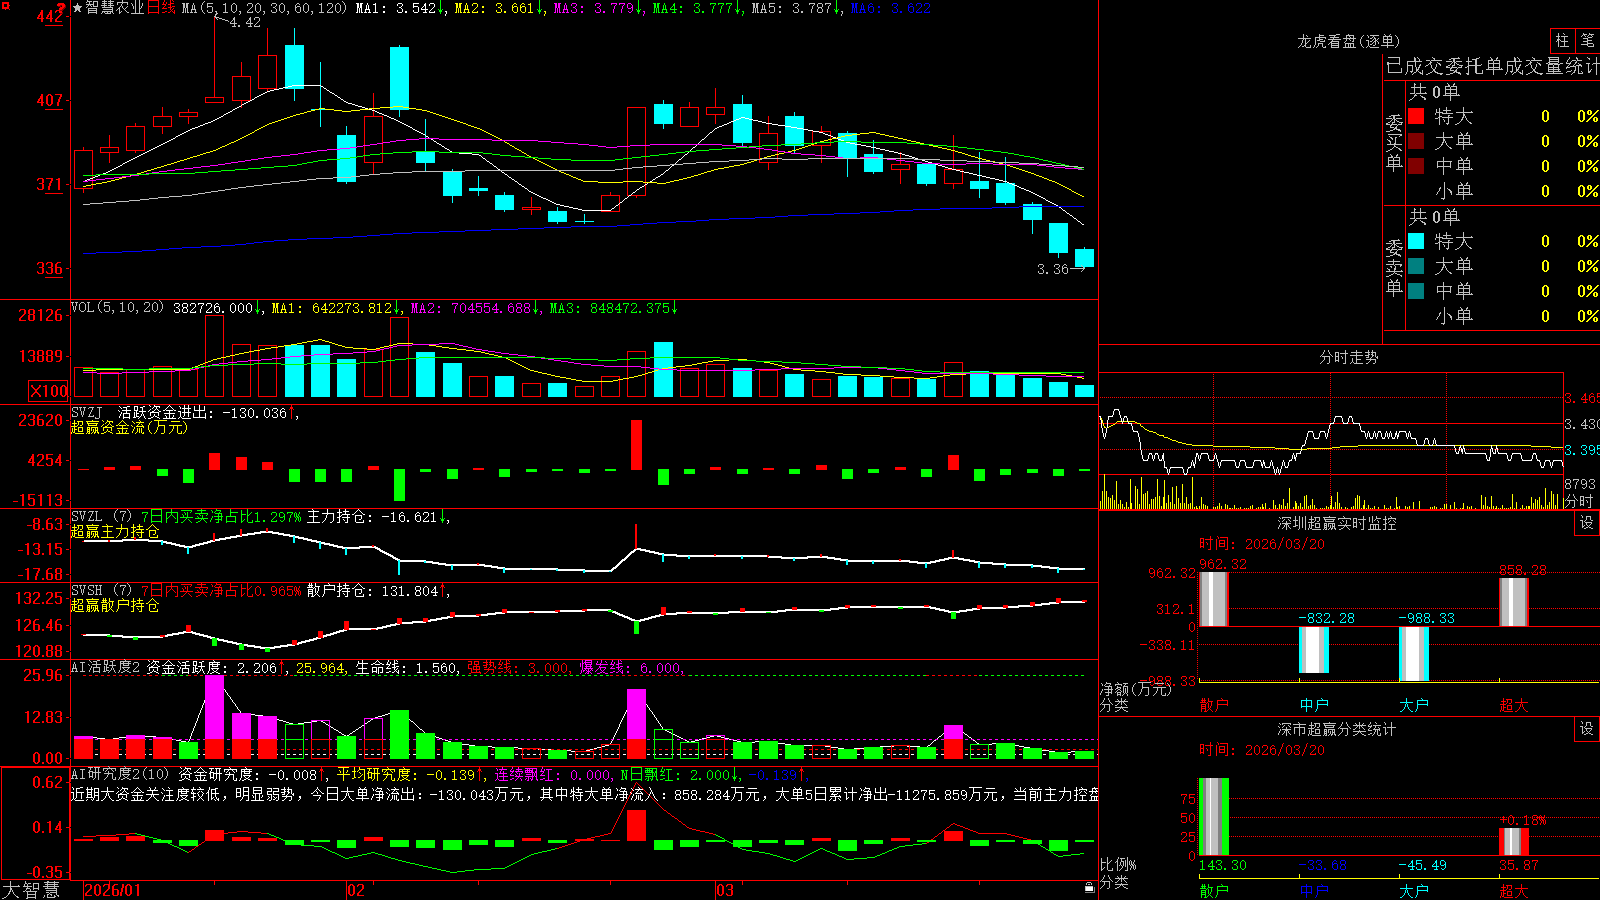1600x900 pixels.
Task: Click the 深市超赢分类统计 panel title
Action: [x=1337, y=729]
